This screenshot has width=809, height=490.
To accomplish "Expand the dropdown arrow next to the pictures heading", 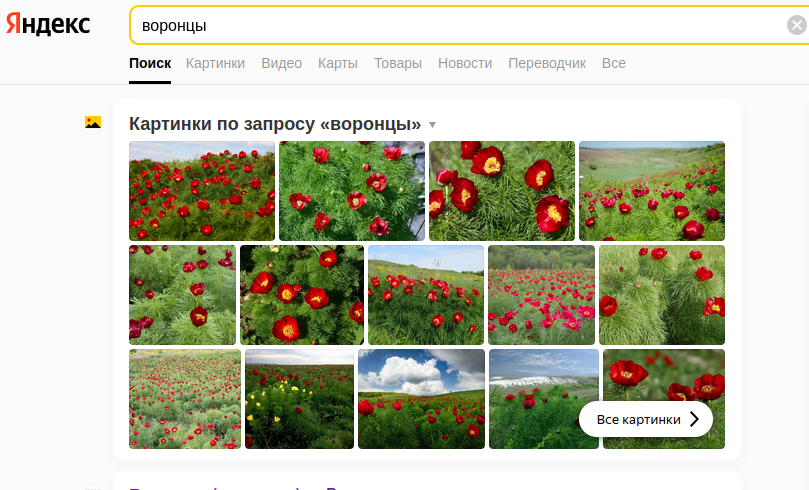I will click(432, 125).
